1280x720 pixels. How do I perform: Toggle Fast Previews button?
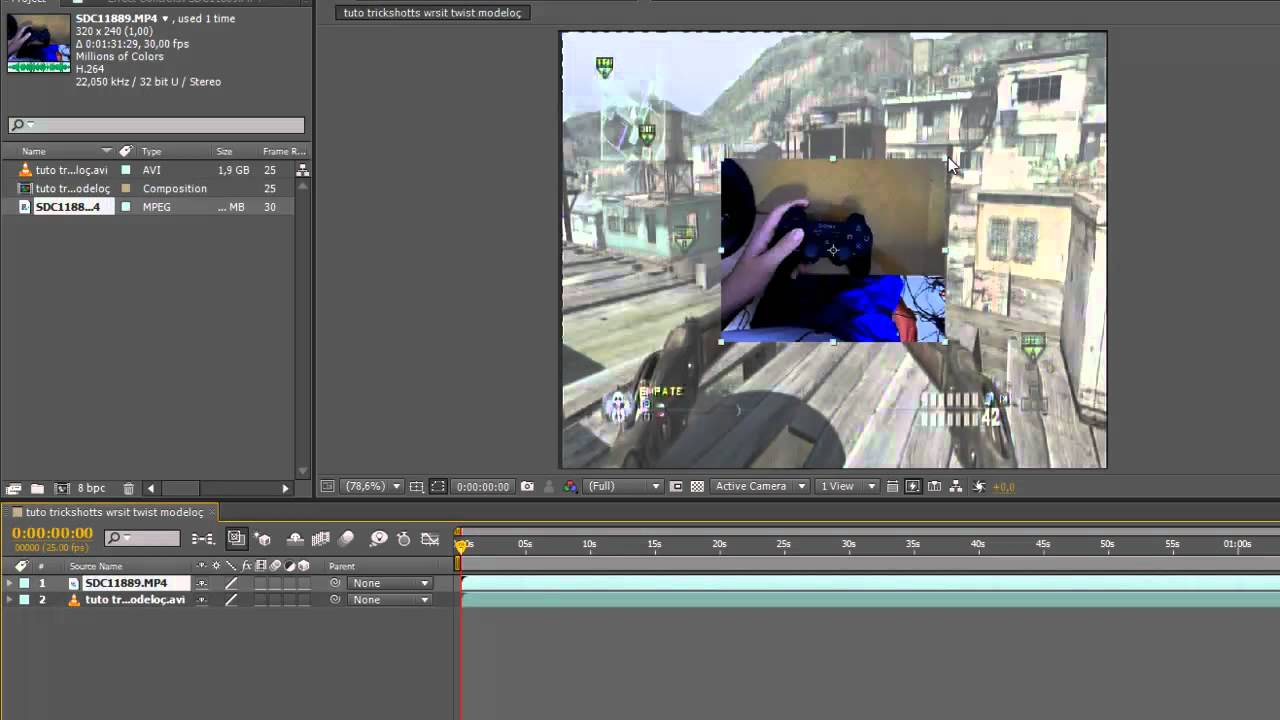coord(913,486)
